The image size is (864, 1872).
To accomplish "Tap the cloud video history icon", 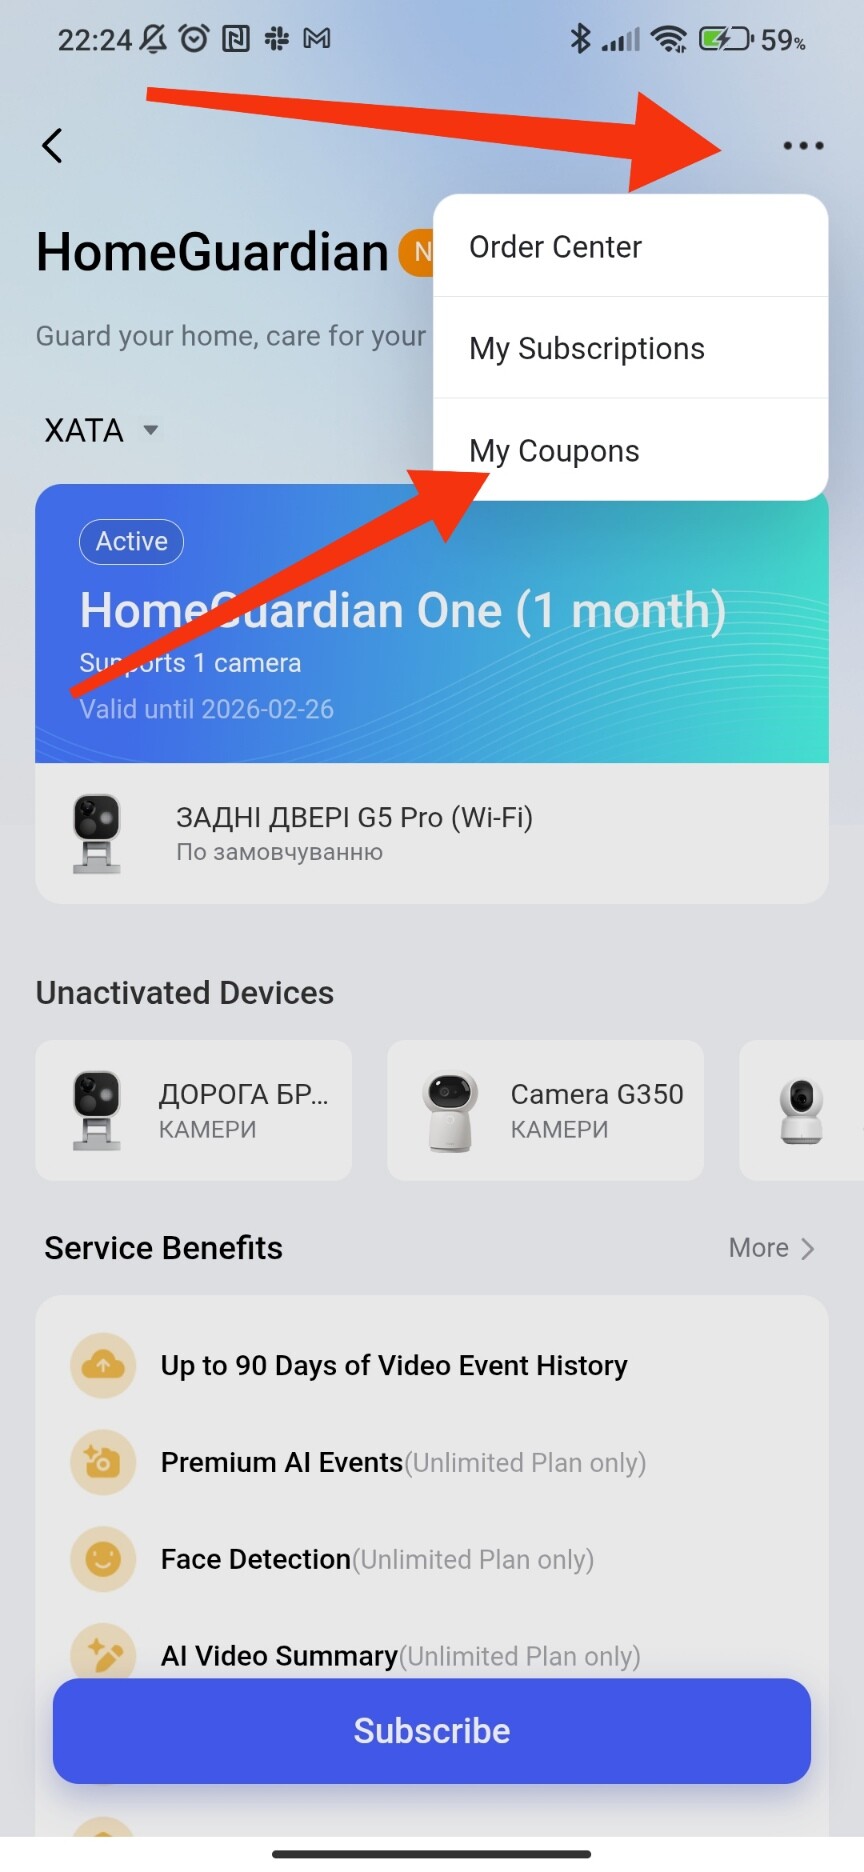I will (x=103, y=1365).
